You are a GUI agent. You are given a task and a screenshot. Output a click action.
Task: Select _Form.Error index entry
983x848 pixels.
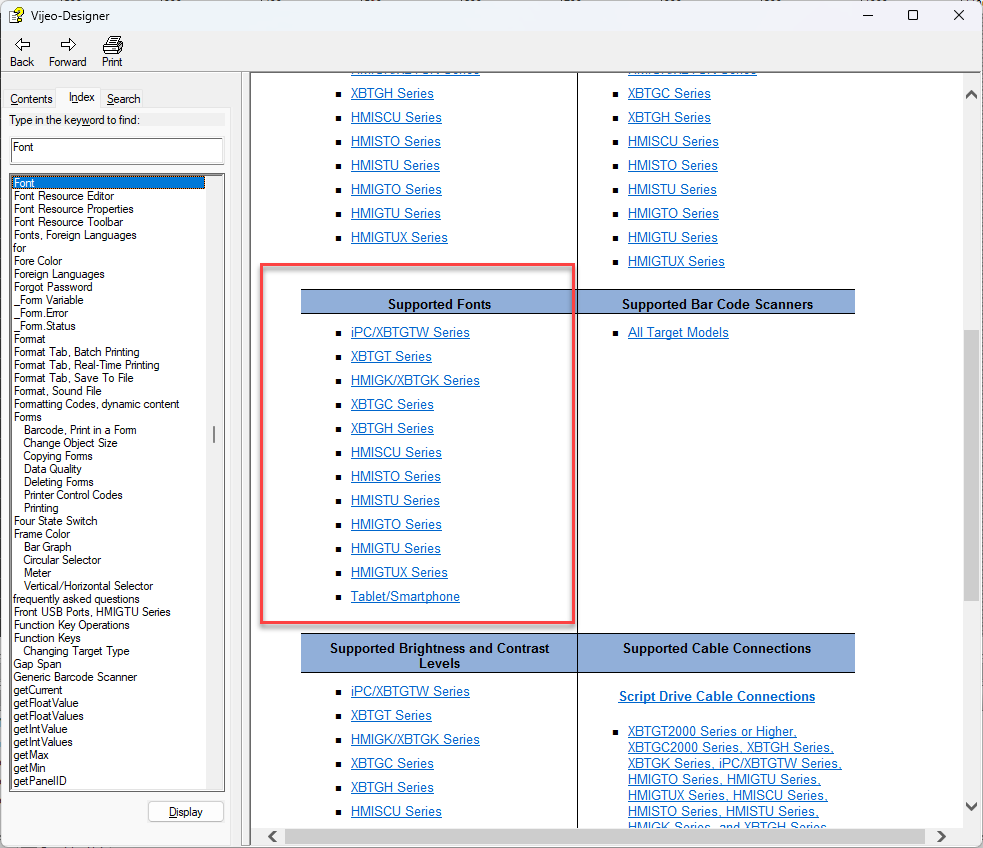coord(41,313)
